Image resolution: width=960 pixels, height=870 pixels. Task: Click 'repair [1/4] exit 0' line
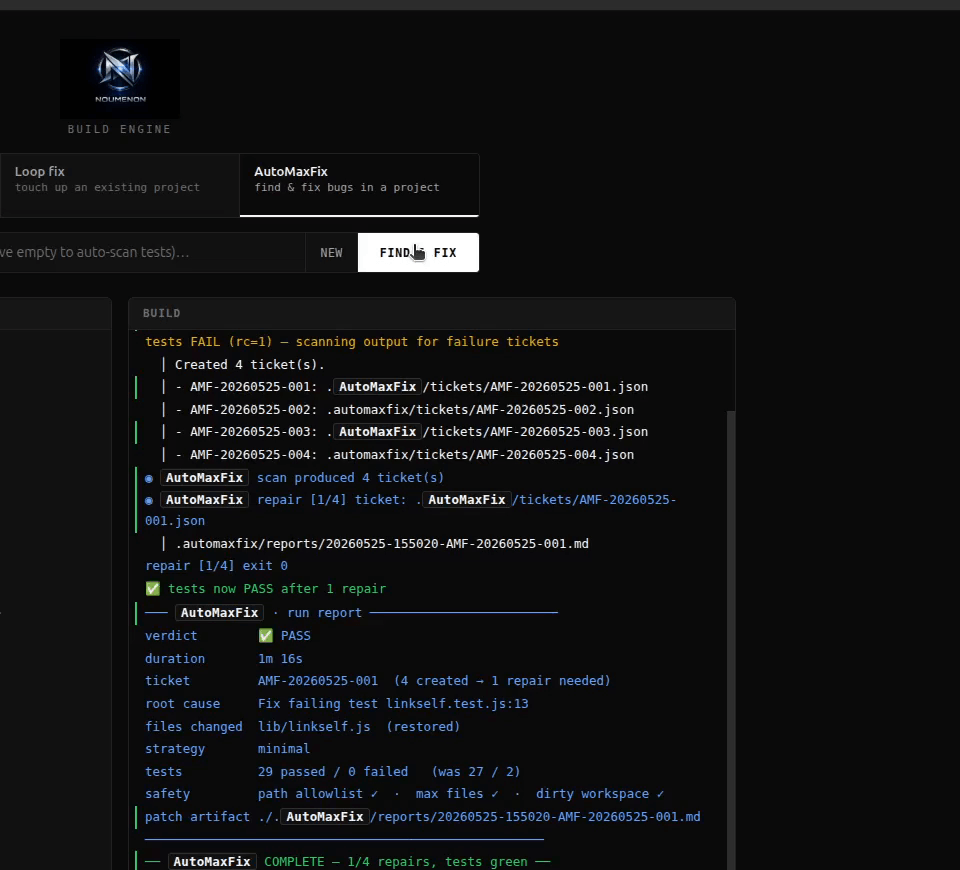click(216, 566)
